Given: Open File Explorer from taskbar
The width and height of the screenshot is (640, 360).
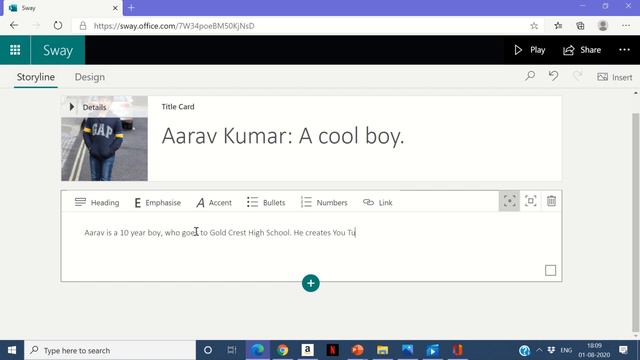Looking at the screenshot, I should 382,350.
